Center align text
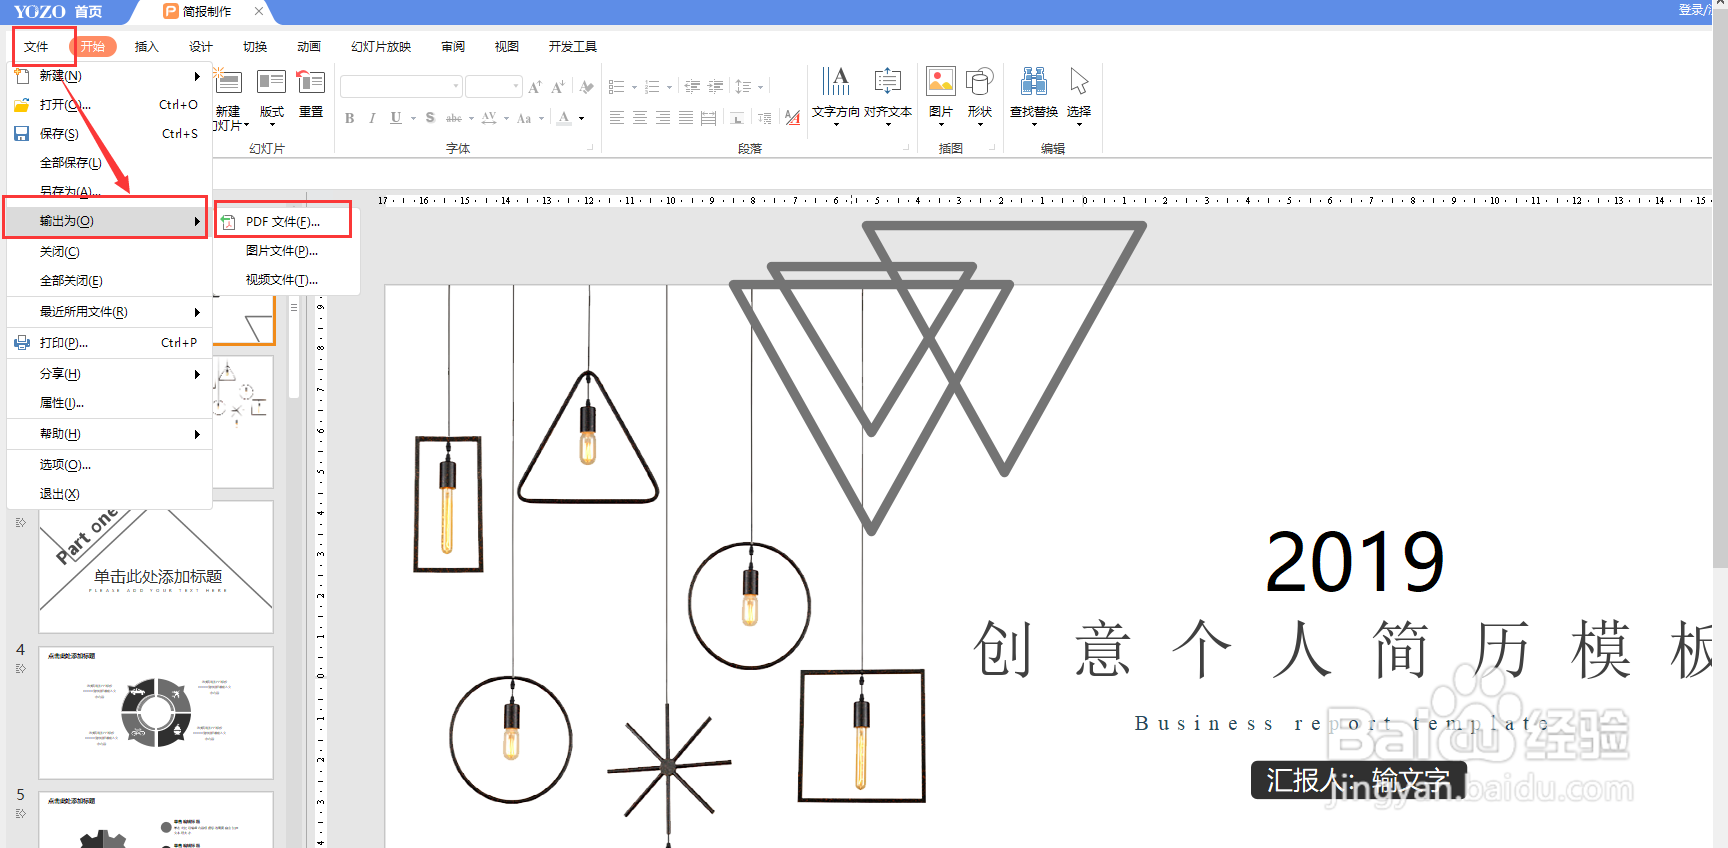Screen dimensions: 1728x848 640,118
